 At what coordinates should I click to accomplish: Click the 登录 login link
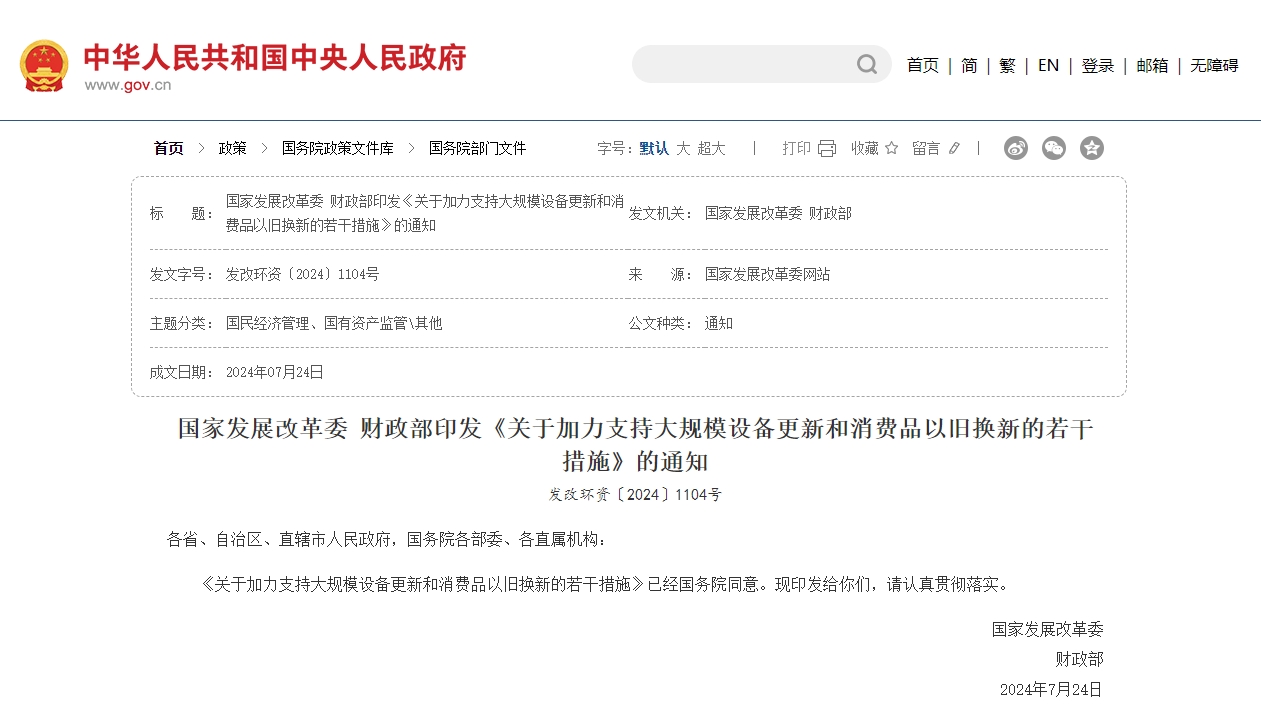(1097, 65)
